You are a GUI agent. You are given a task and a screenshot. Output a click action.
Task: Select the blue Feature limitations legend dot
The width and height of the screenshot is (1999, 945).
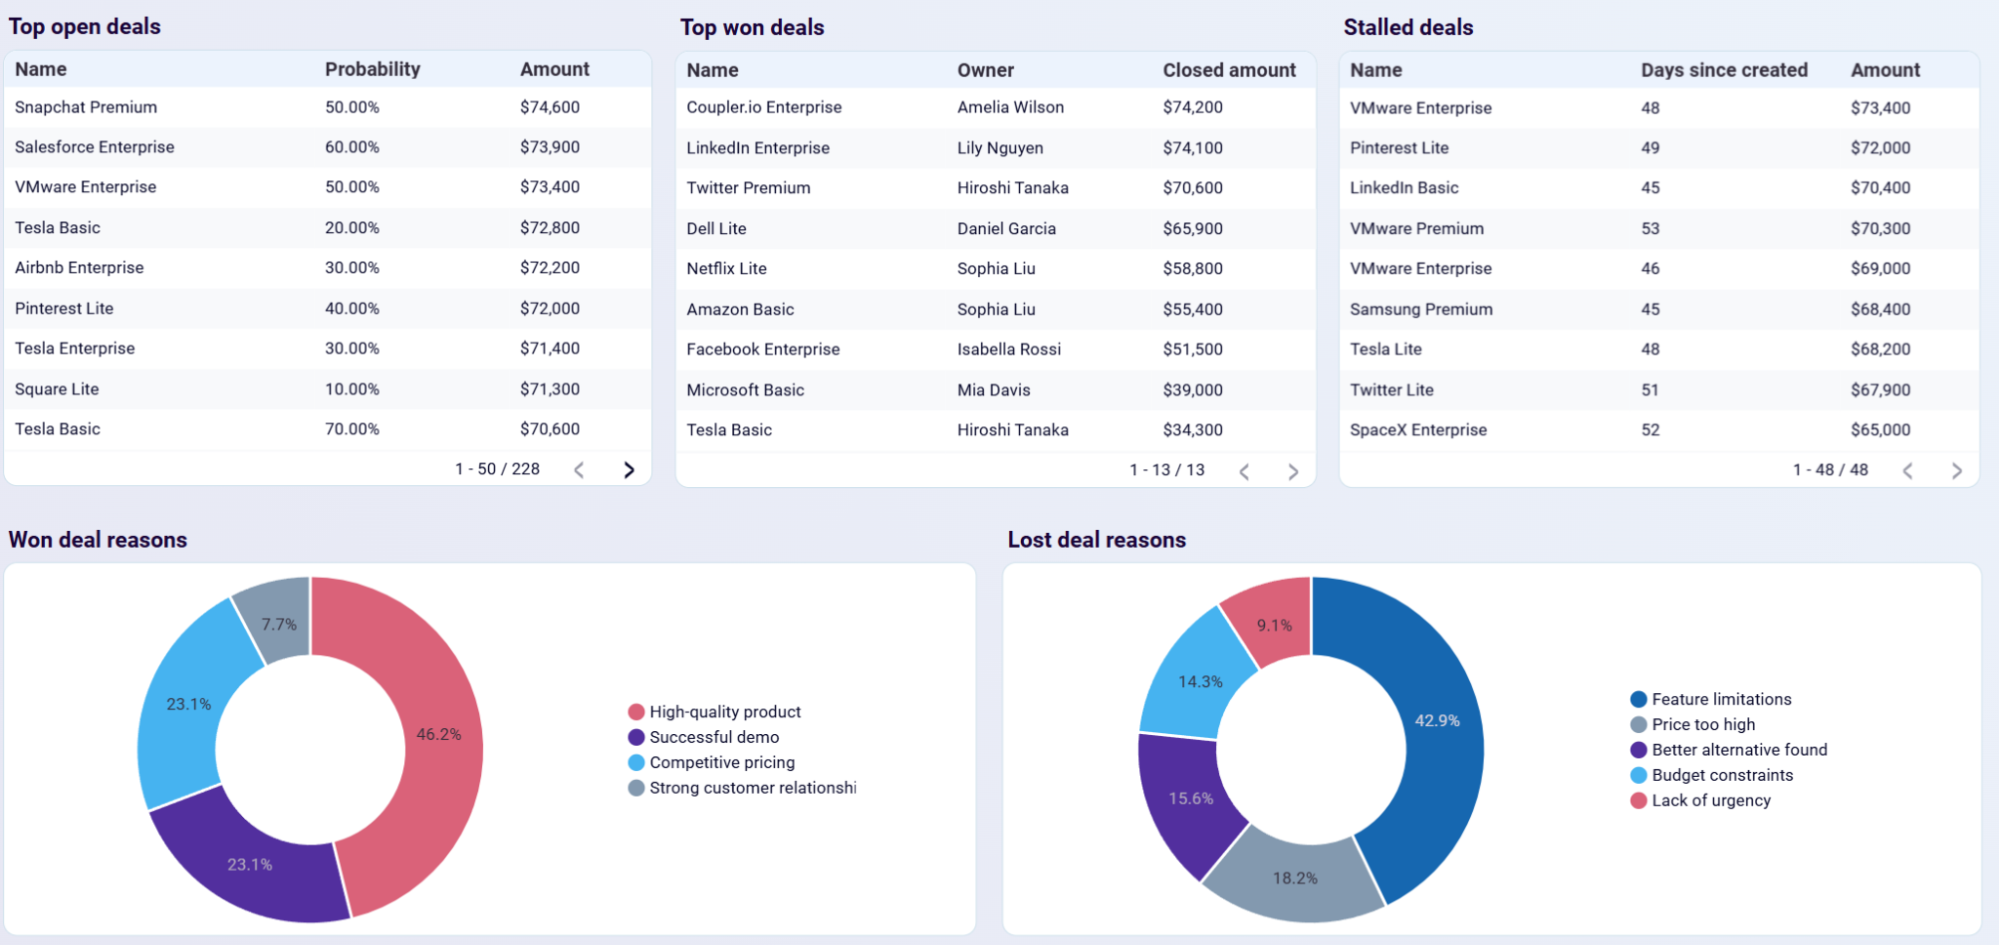(x=1637, y=699)
